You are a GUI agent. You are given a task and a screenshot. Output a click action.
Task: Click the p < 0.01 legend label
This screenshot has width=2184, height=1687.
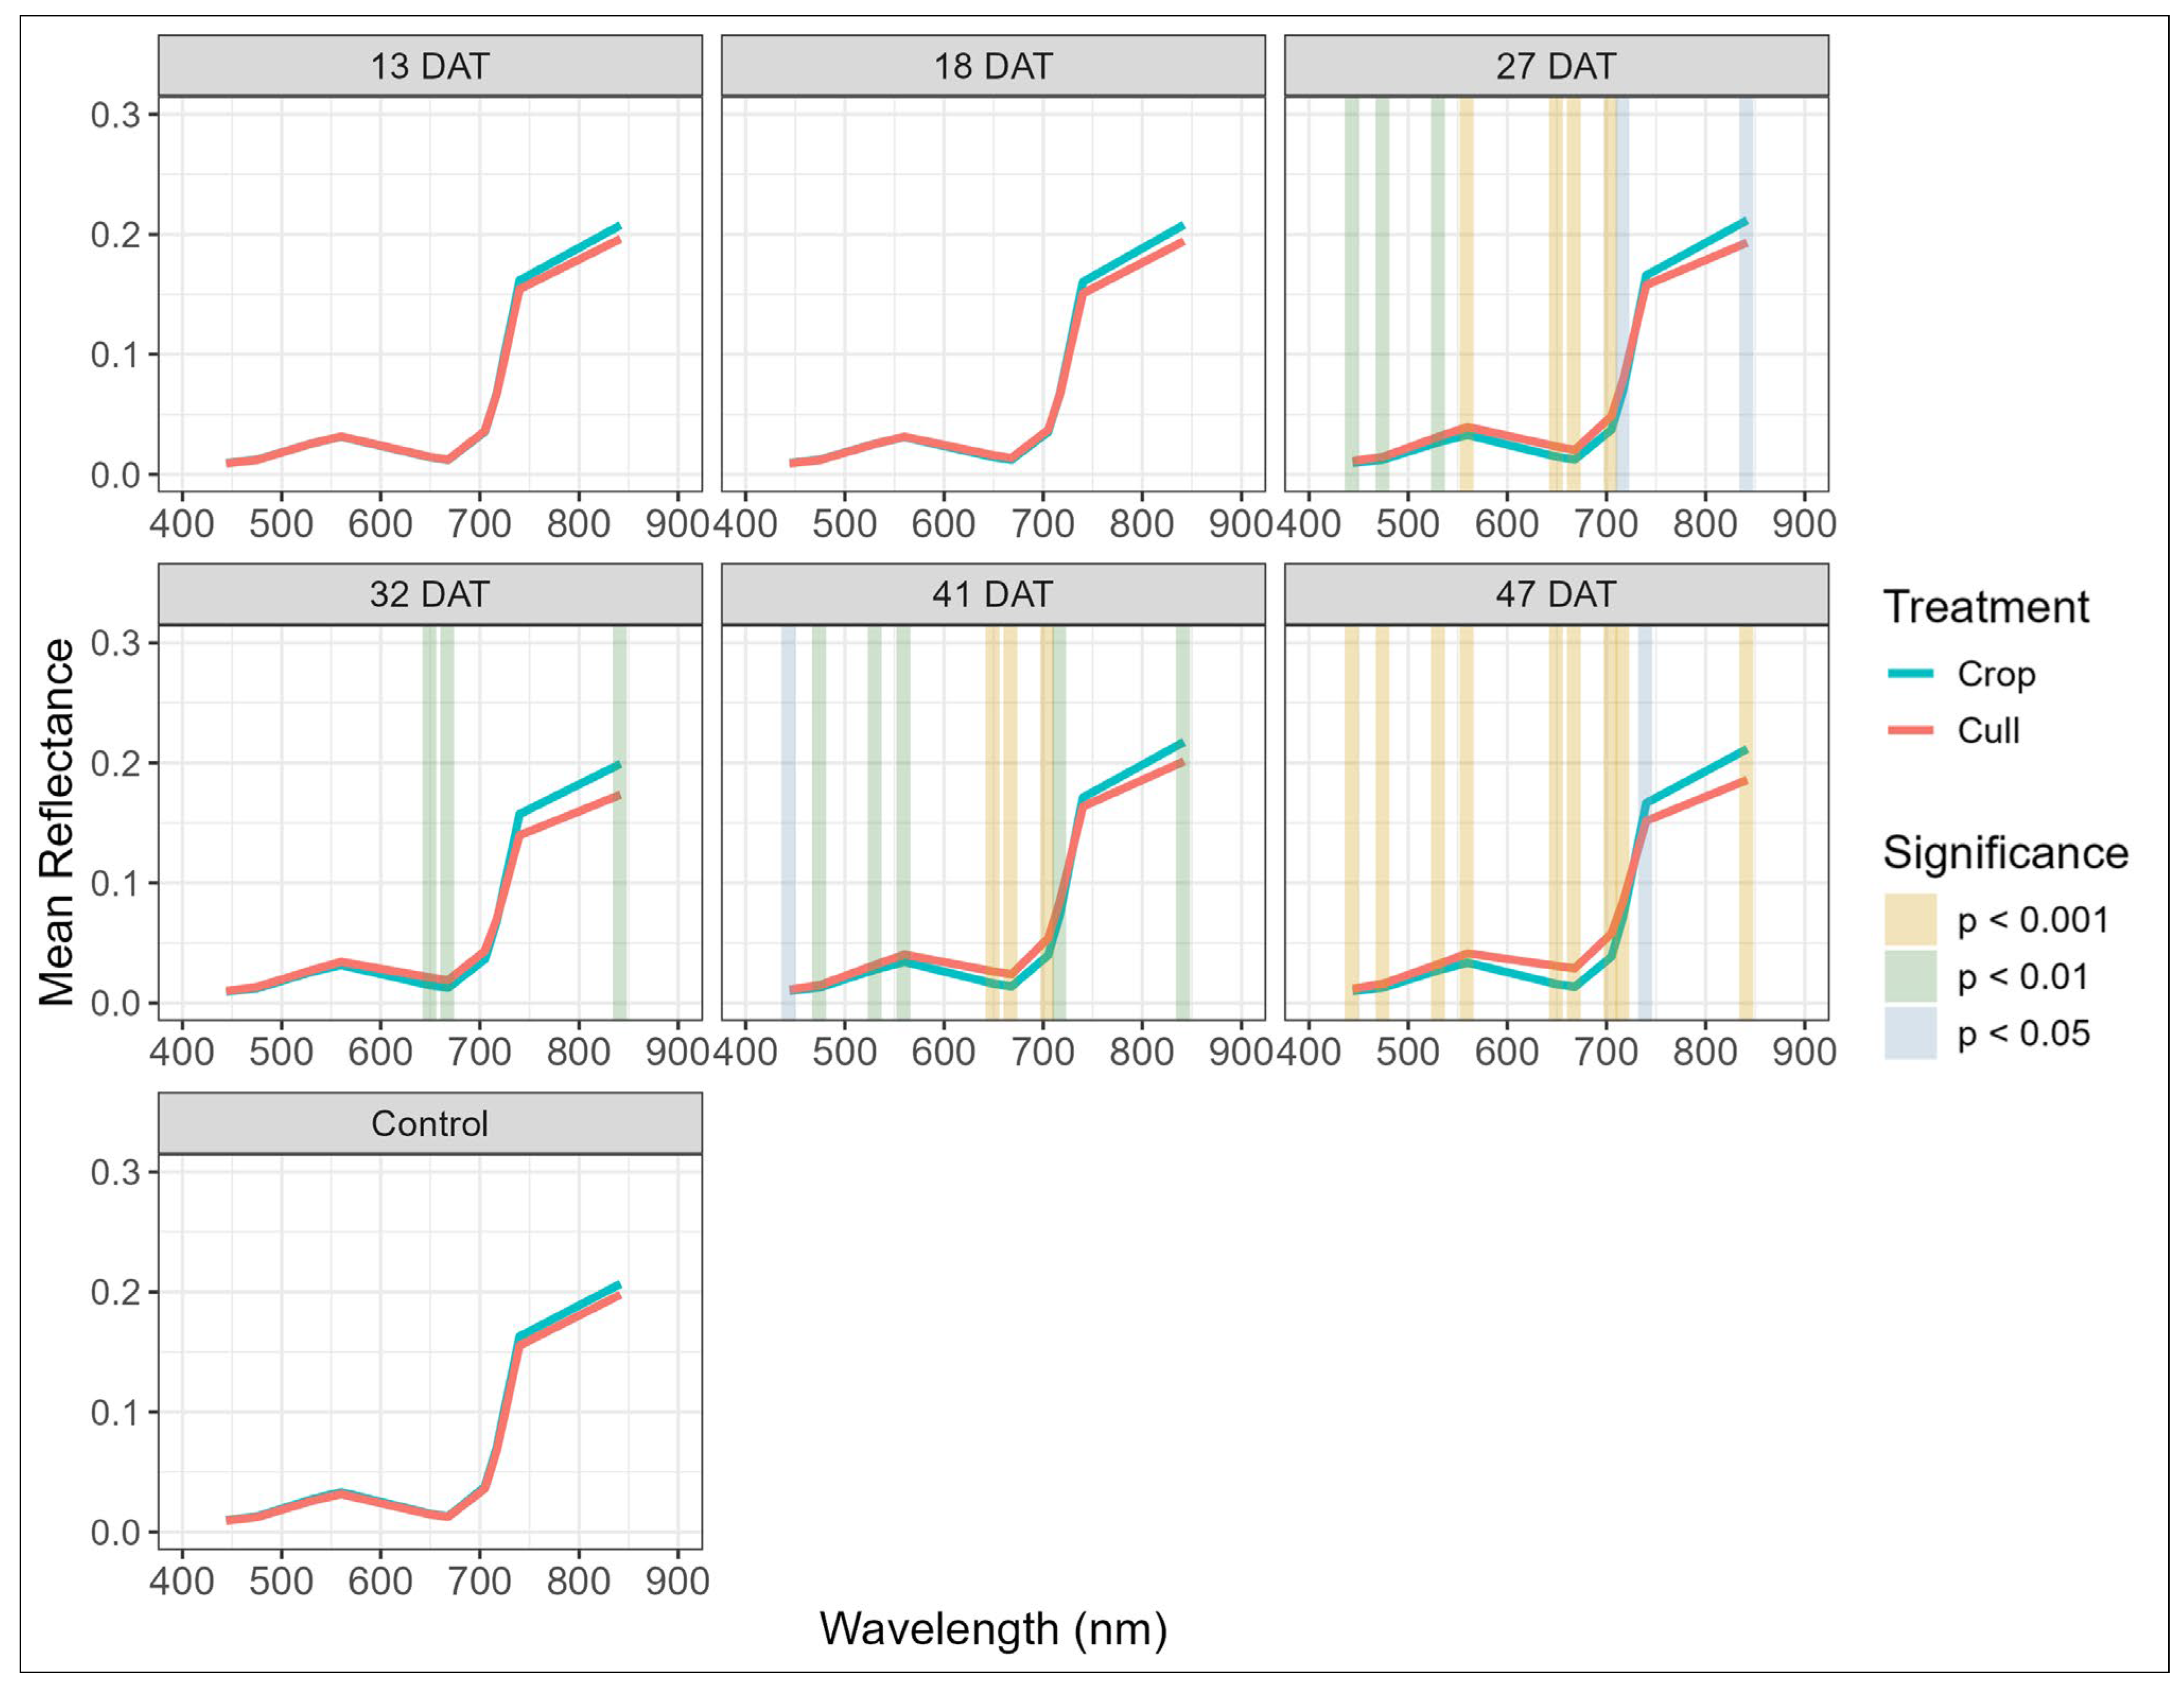coord(2023,977)
